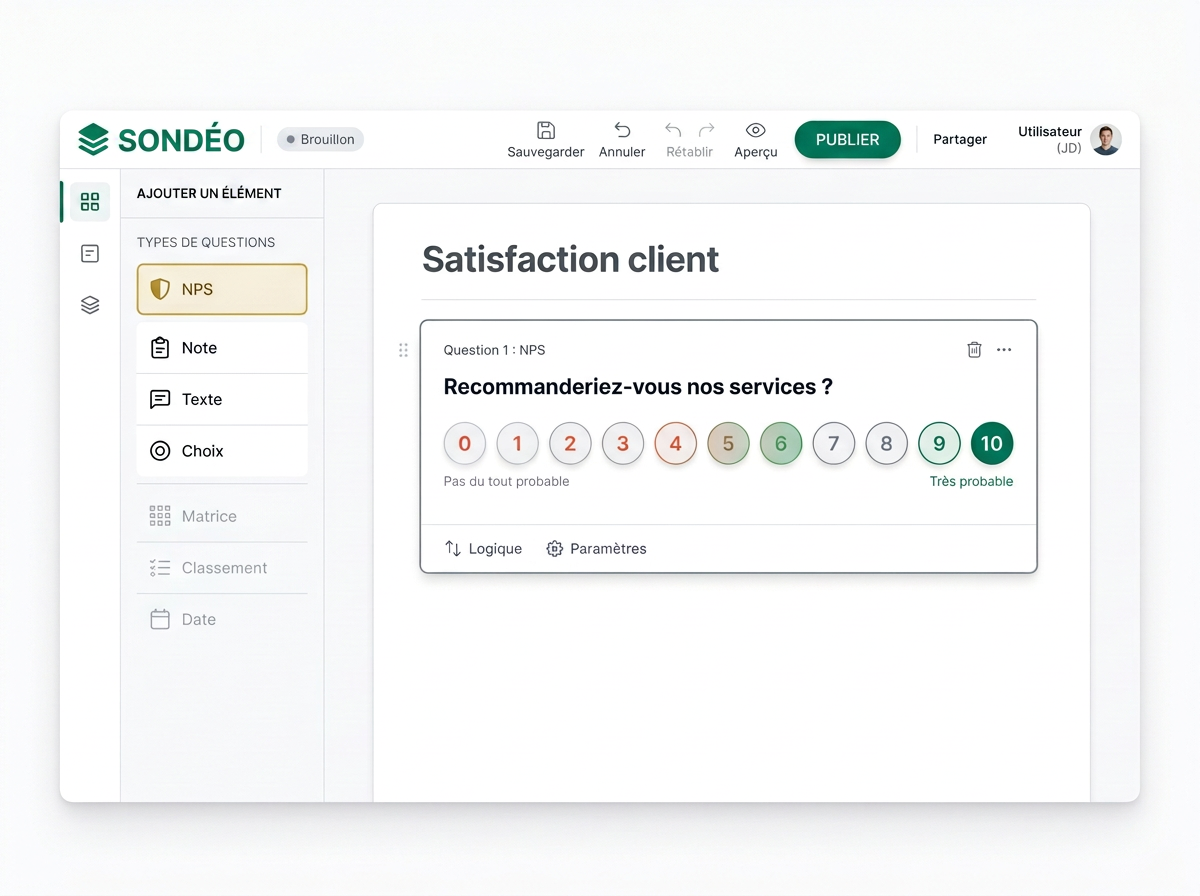Click the Utilisateur (JD) account name
The width and height of the screenshot is (1200, 896).
[1050, 140]
